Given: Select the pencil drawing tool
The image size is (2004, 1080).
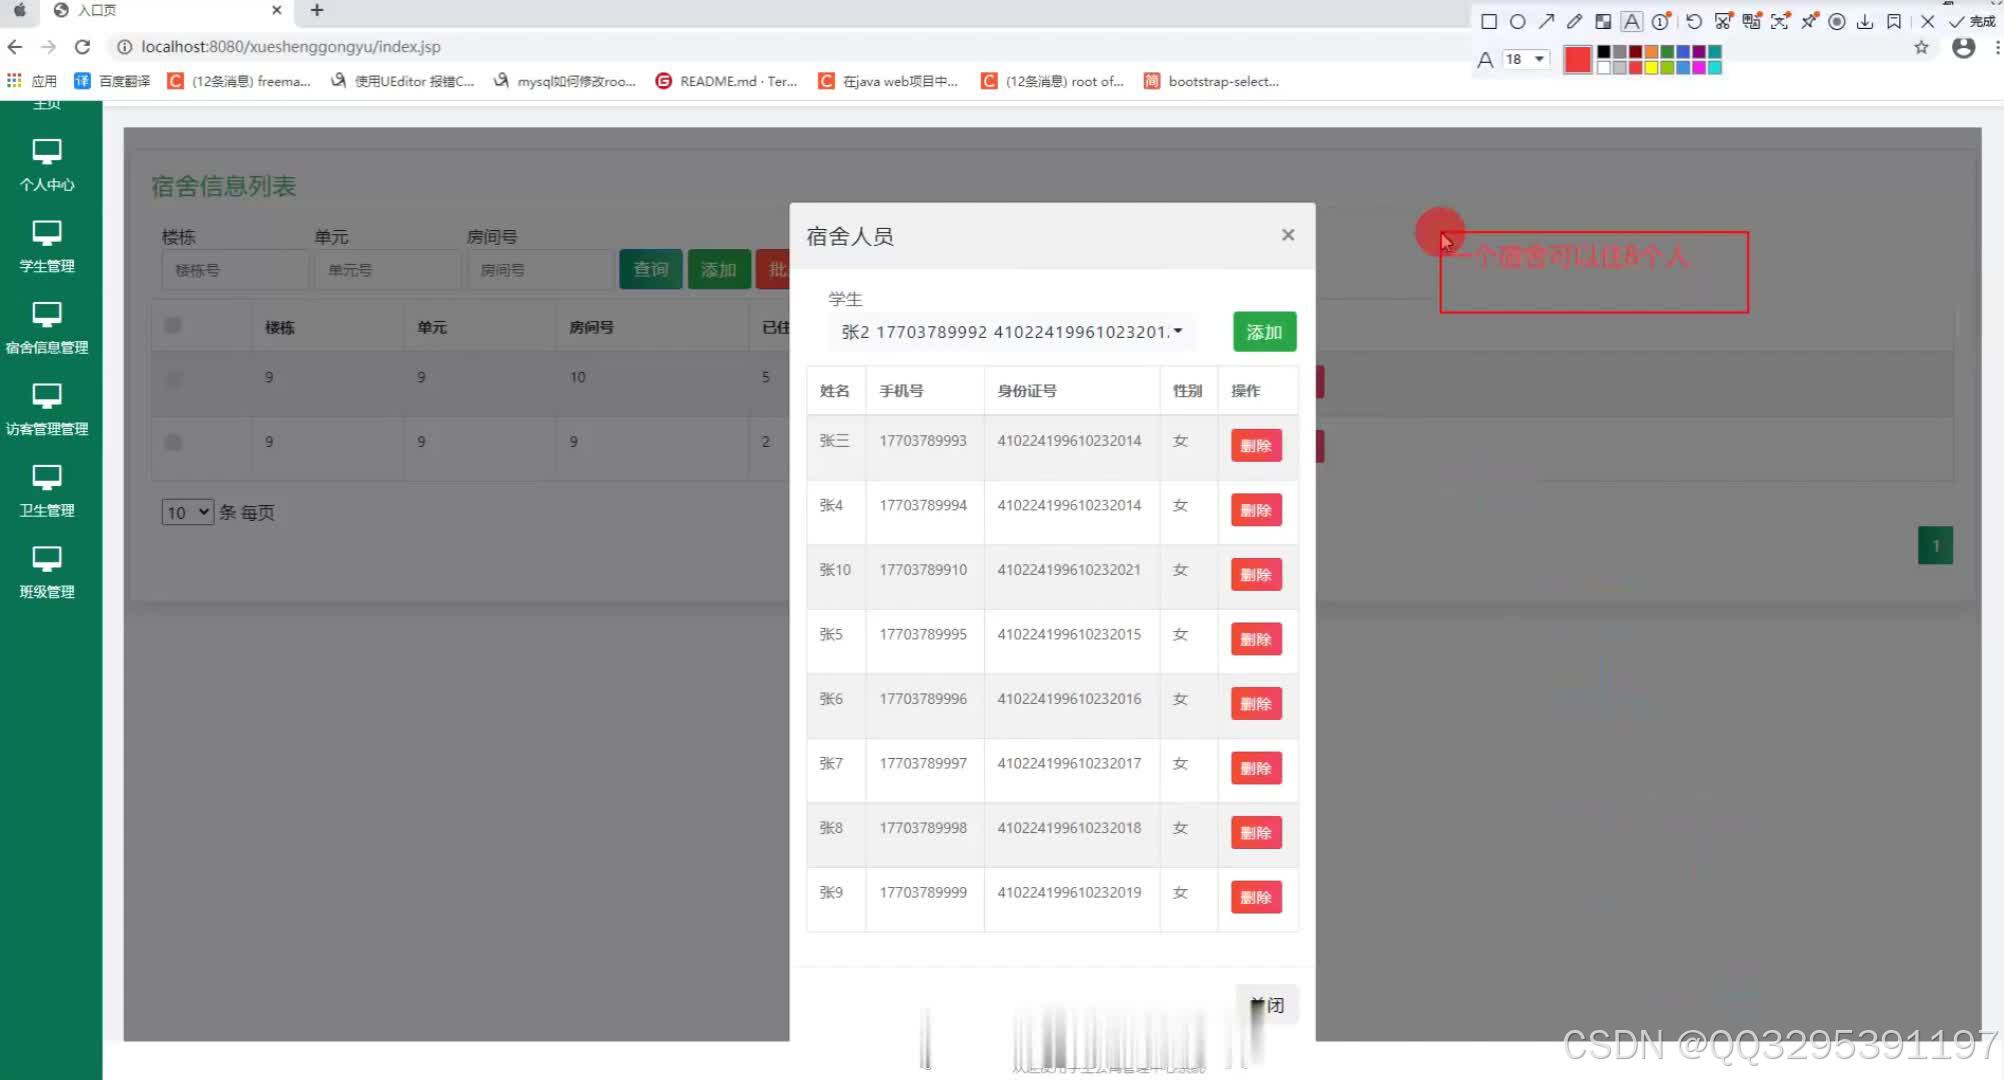Looking at the screenshot, I should (1575, 21).
